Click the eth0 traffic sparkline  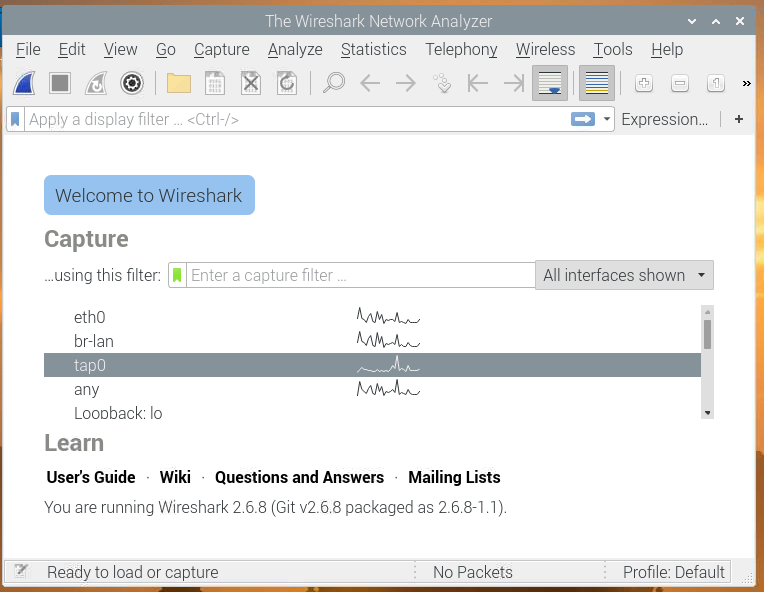pyautogui.click(x=388, y=316)
